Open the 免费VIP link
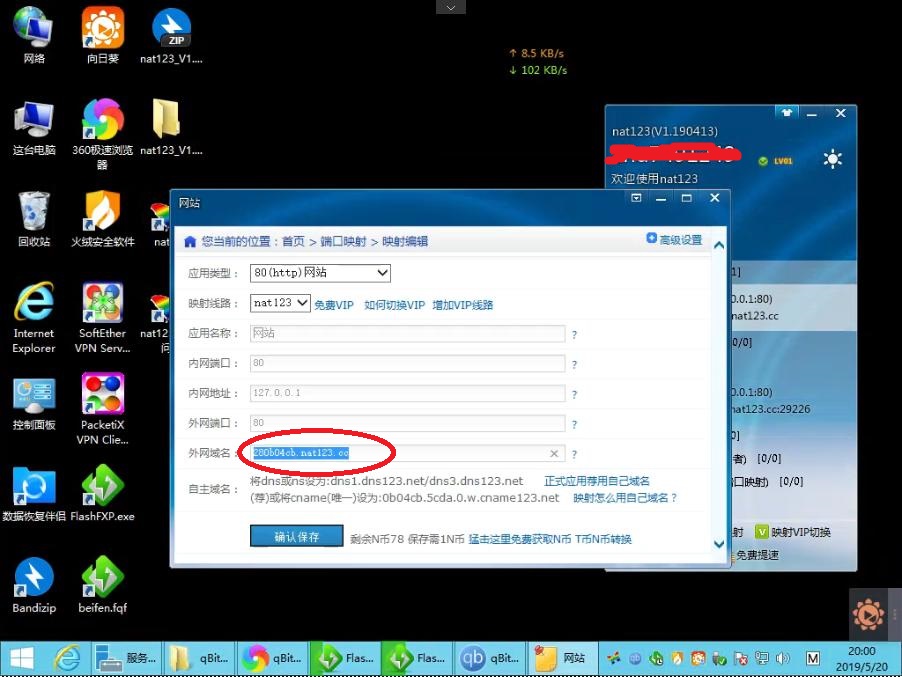Viewport: 902px width, 677px height. point(334,305)
